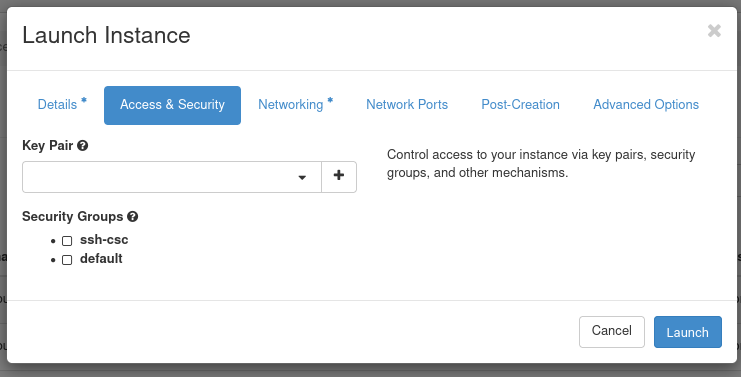
Task: Click the default label text
Action: click(101, 258)
